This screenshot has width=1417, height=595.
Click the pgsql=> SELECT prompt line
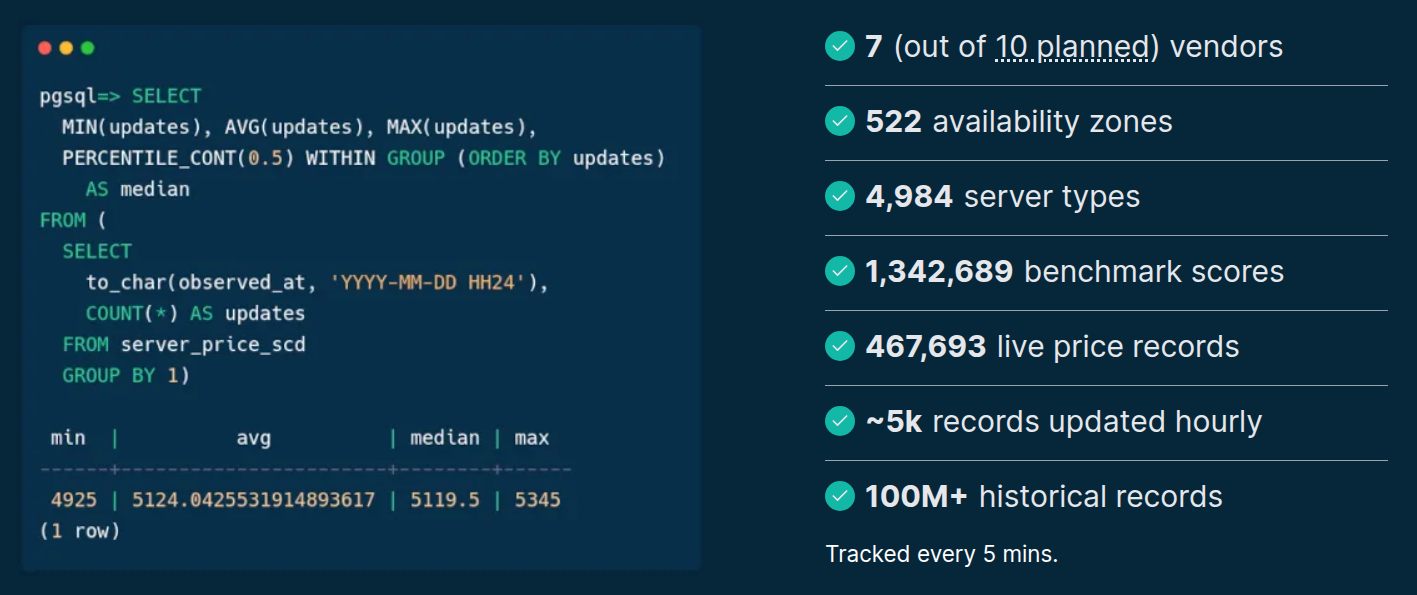click(120, 96)
